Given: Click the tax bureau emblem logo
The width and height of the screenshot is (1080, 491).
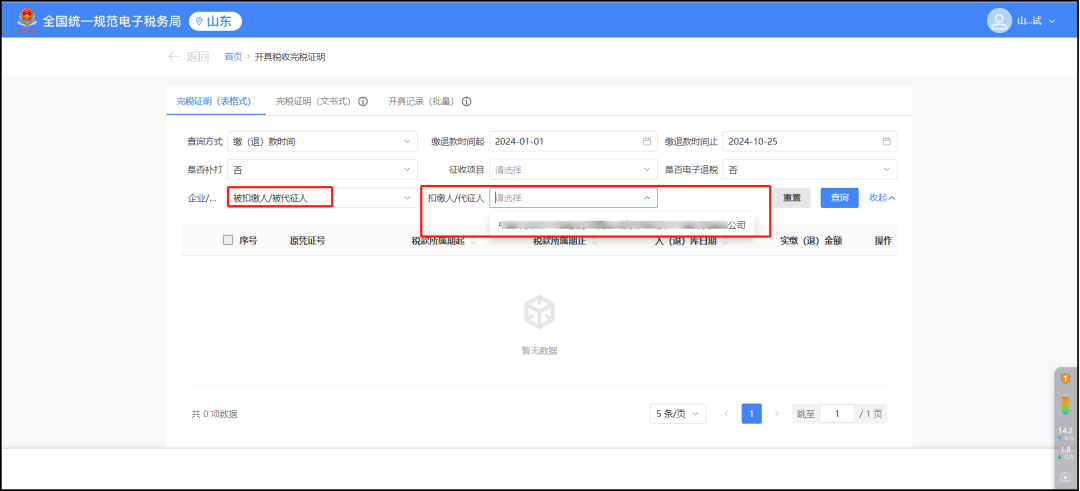Looking at the screenshot, I should (x=28, y=21).
